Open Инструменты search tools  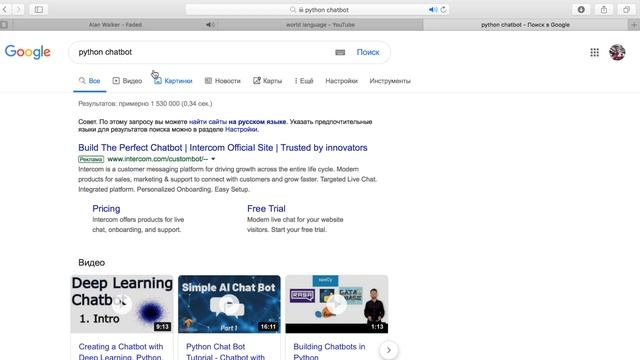click(390, 81)
